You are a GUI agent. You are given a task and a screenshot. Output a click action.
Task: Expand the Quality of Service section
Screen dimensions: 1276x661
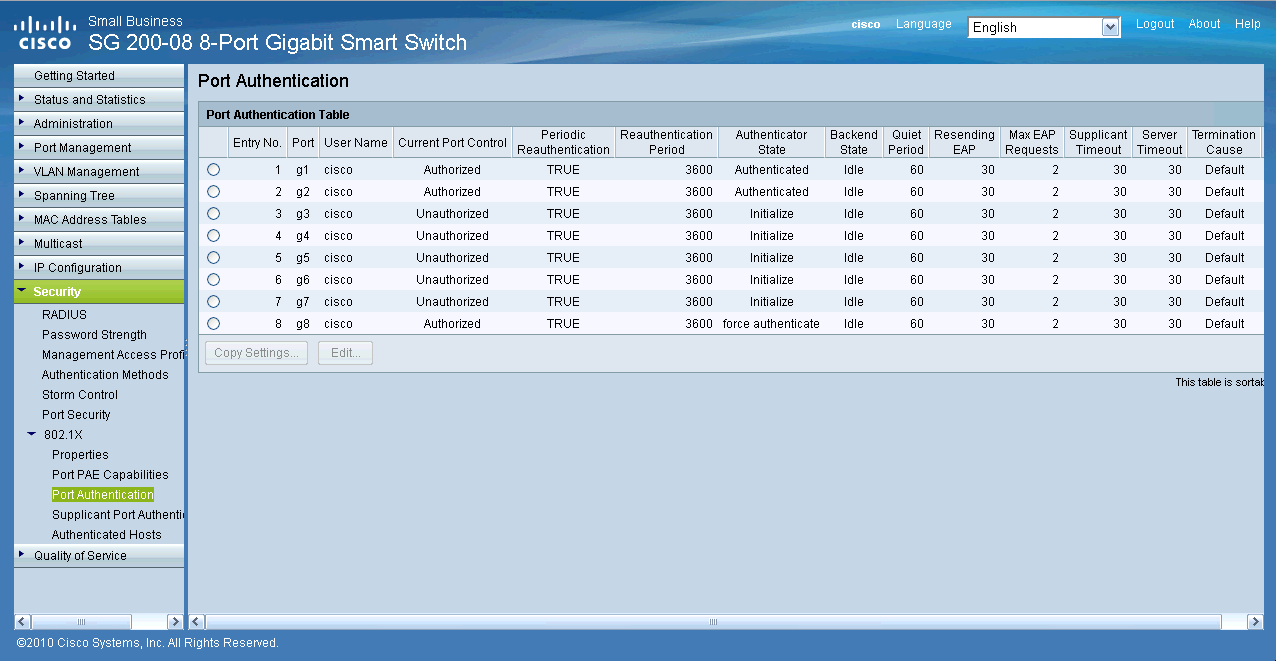coord(80,556)
